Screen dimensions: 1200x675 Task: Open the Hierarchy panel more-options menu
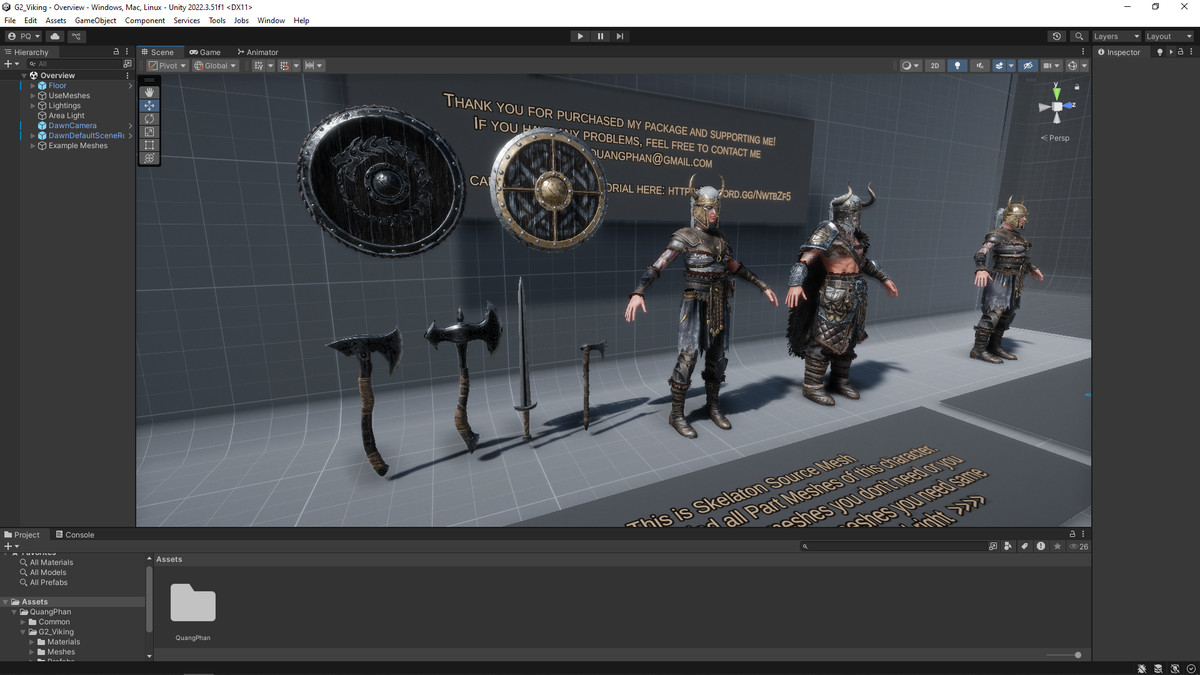[x=127, y=52]
